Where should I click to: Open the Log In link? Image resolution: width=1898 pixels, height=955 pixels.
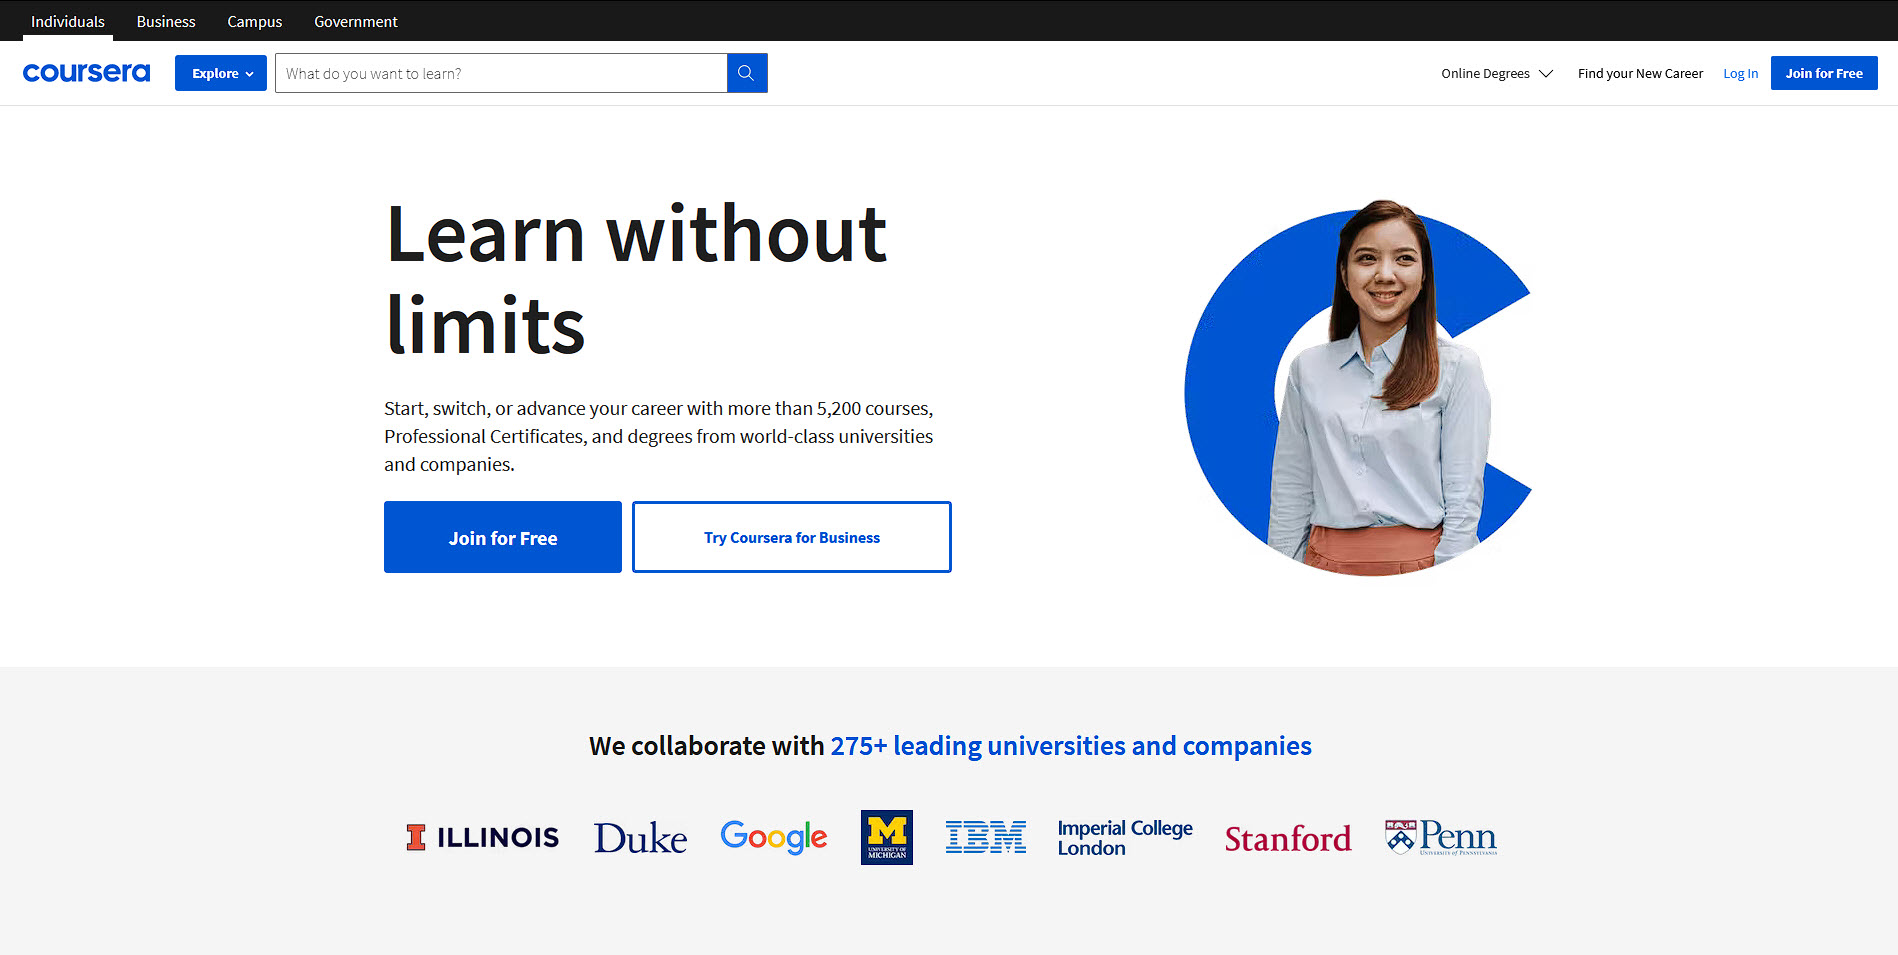point(1740,73)
